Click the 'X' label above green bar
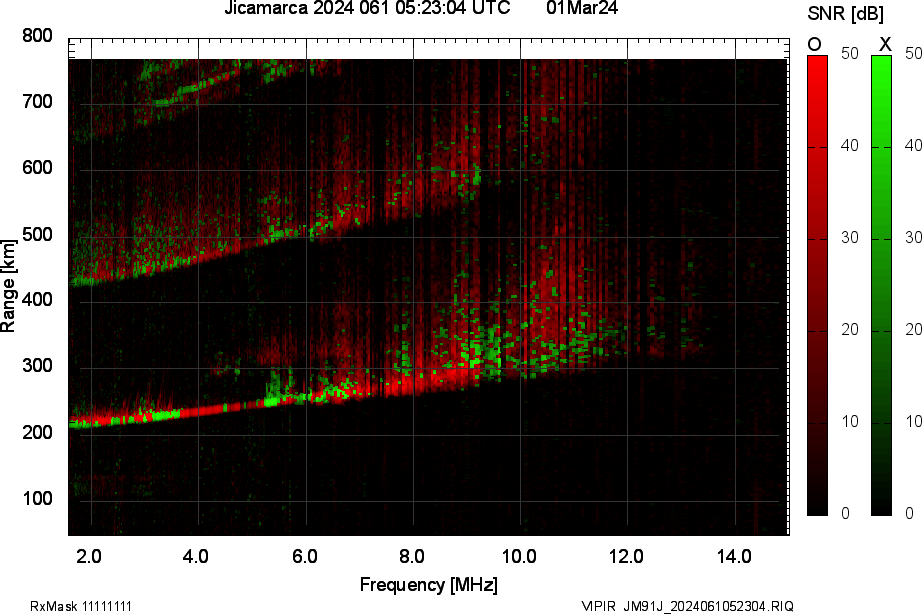Screen dimensions: 922x614 884,44
